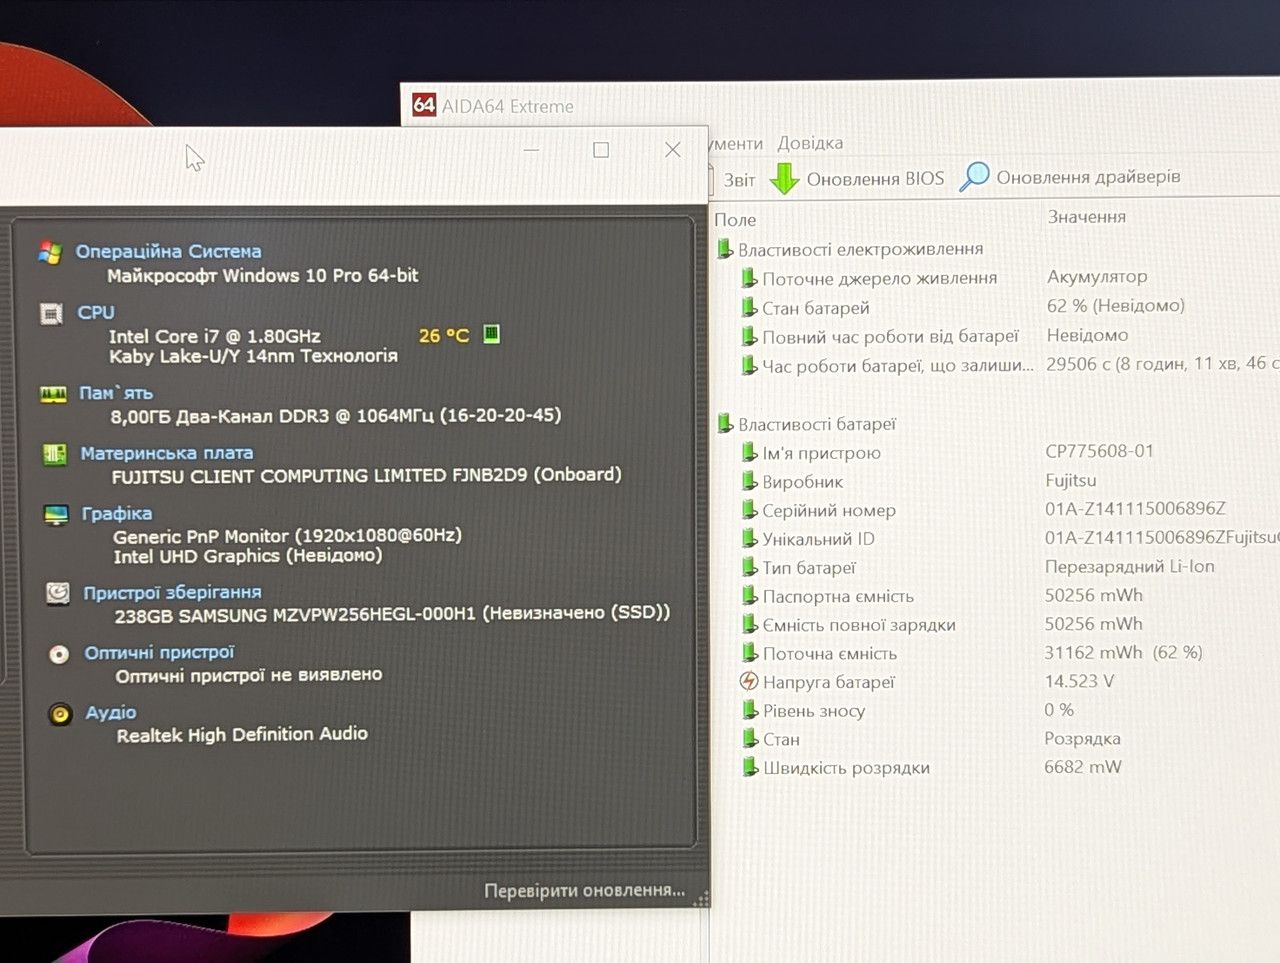This screenshot has width=1280, height=963.
Task: Click the hard drive icon beside Пристрої зберігання
Action: pos(58,593)
